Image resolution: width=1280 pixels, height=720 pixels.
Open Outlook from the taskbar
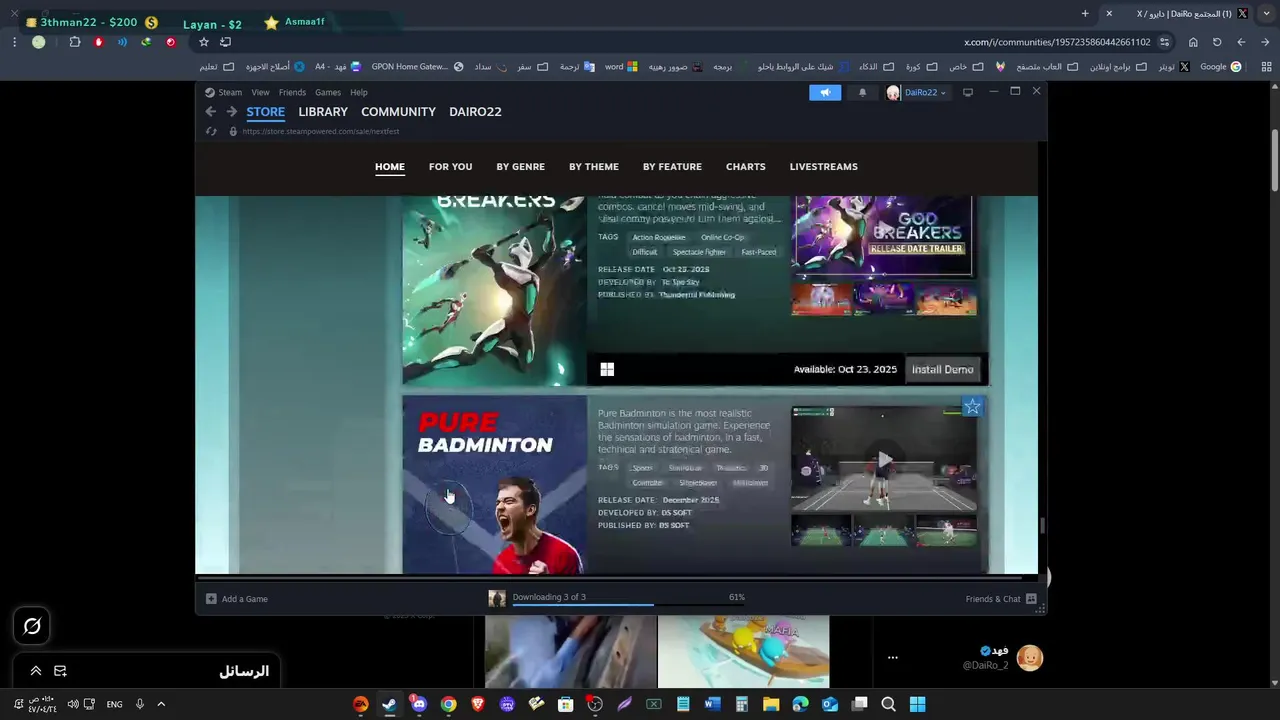(x=829, y=704)
